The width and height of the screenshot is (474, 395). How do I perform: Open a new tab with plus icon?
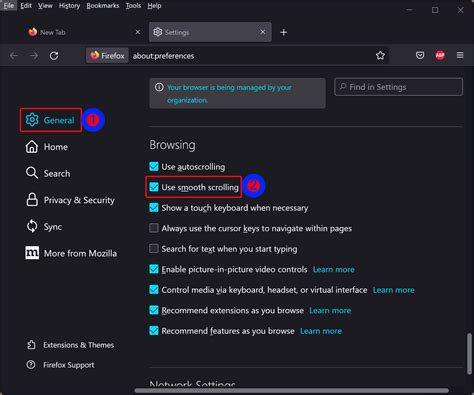(284, 32)
